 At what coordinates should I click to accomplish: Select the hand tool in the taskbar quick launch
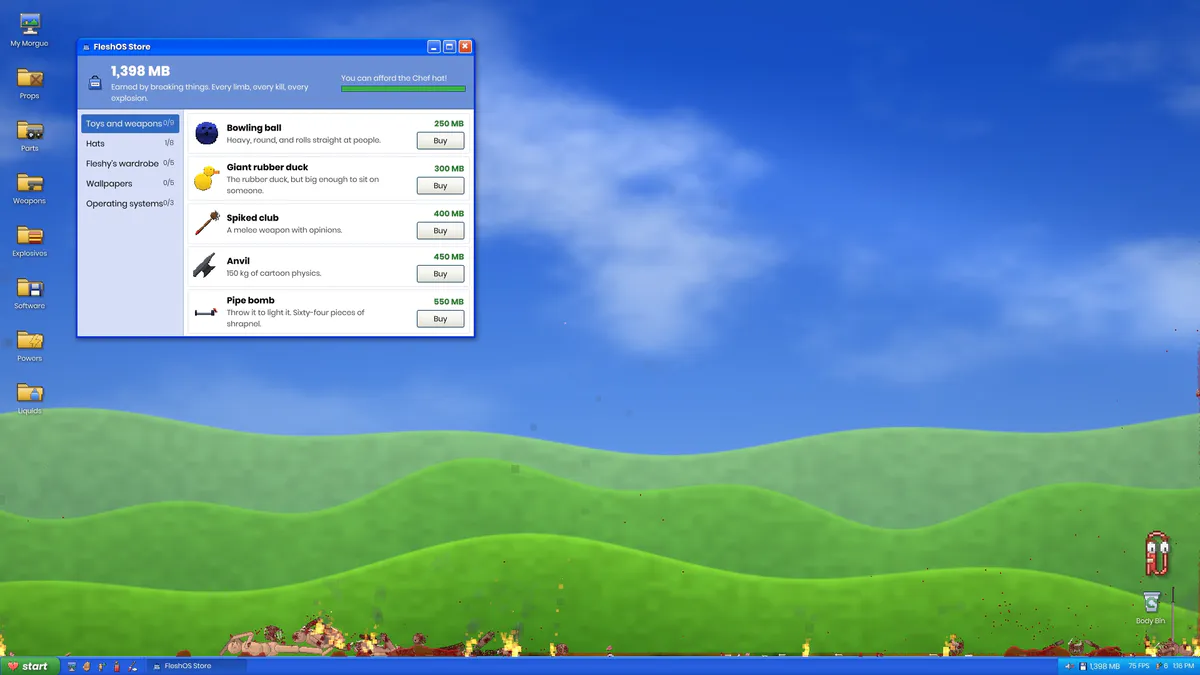87,666
